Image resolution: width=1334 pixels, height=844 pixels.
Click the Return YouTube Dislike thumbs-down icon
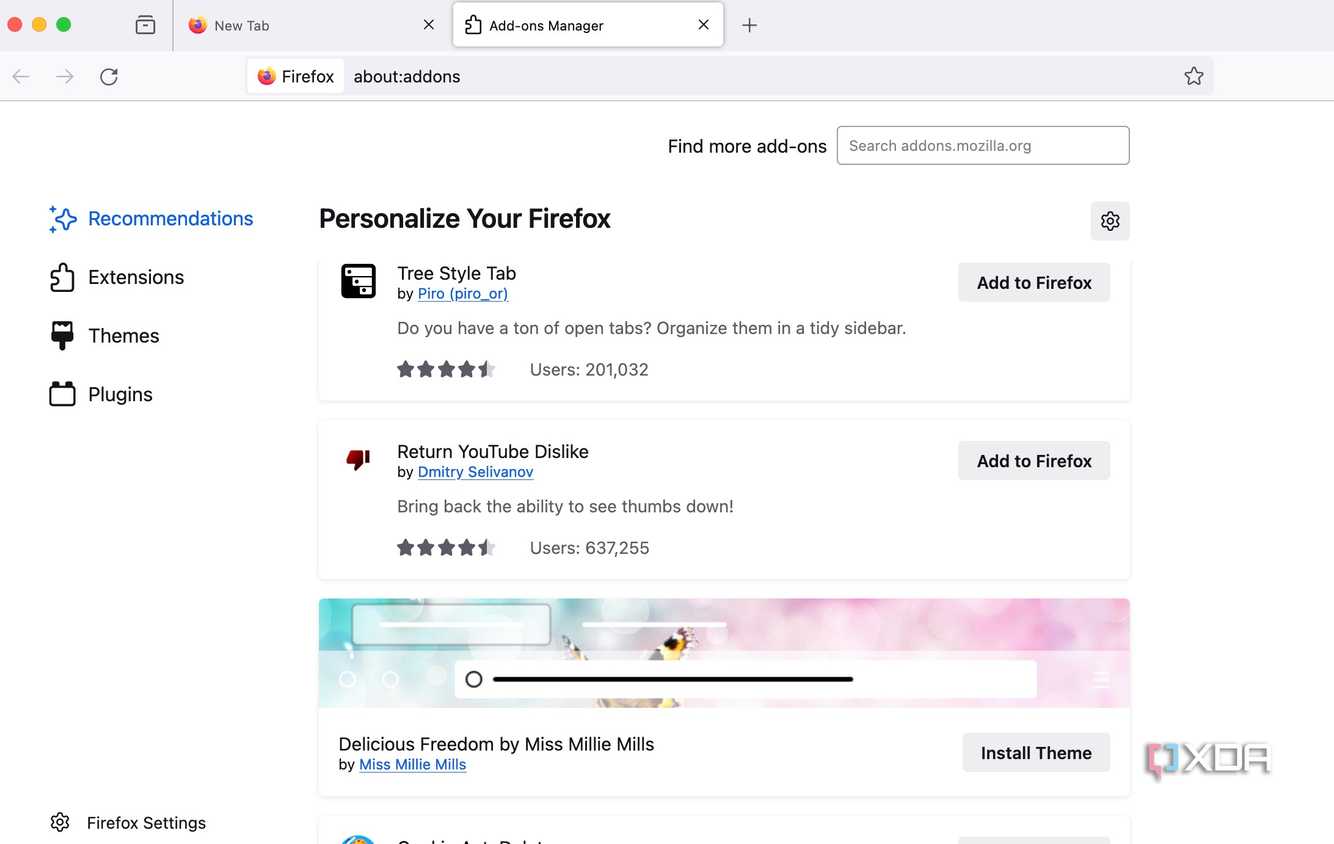[358, 459]
